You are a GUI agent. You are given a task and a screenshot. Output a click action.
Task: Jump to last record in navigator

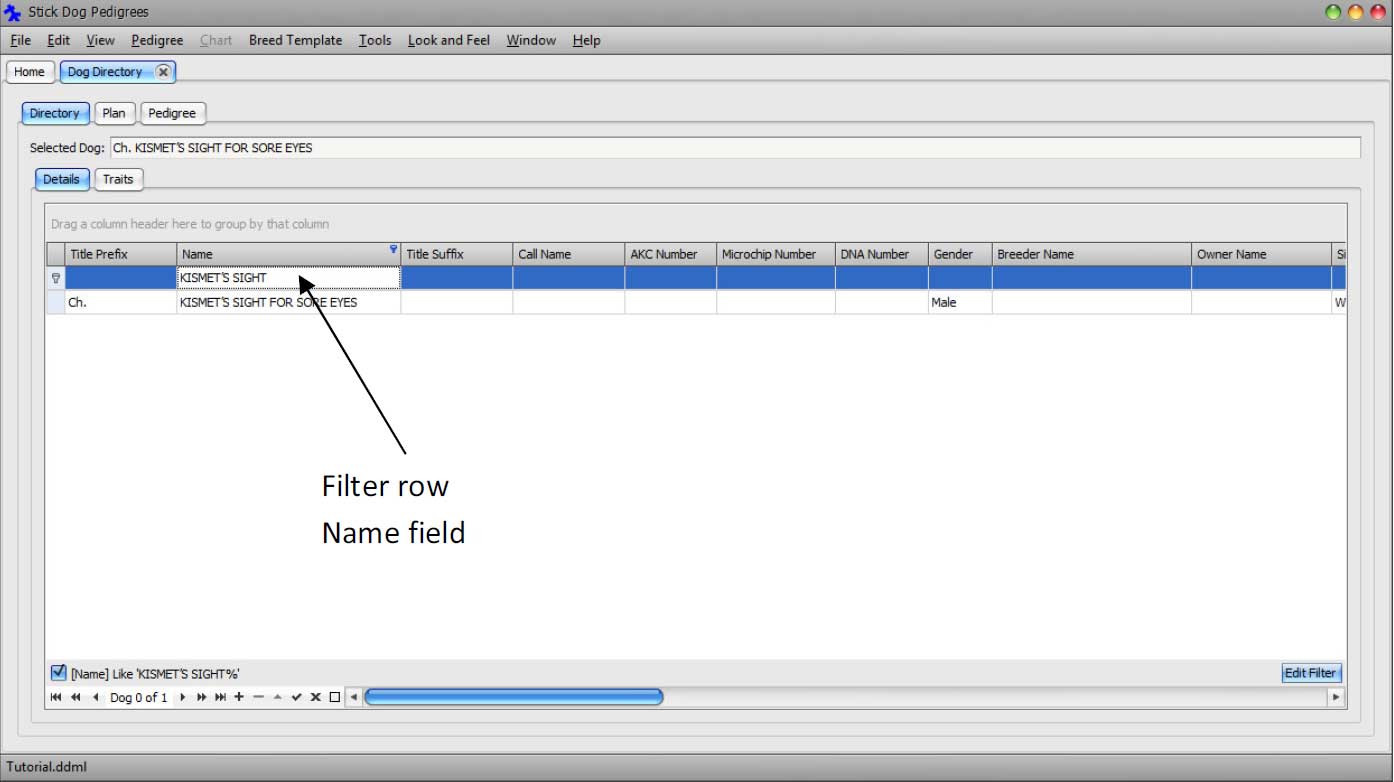click(221, 697)
